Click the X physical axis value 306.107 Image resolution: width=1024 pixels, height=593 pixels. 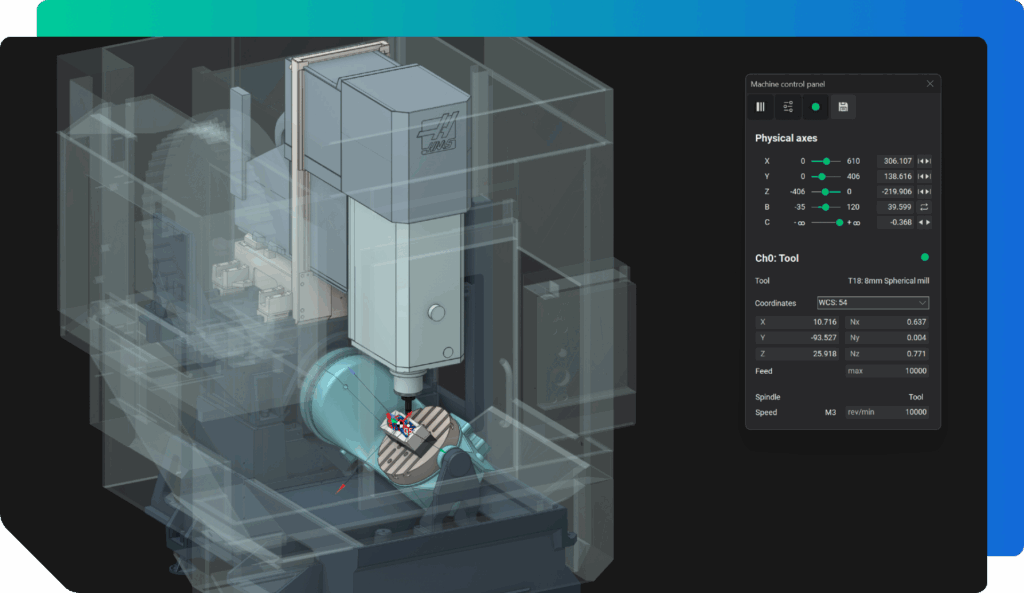pos(896,161)
